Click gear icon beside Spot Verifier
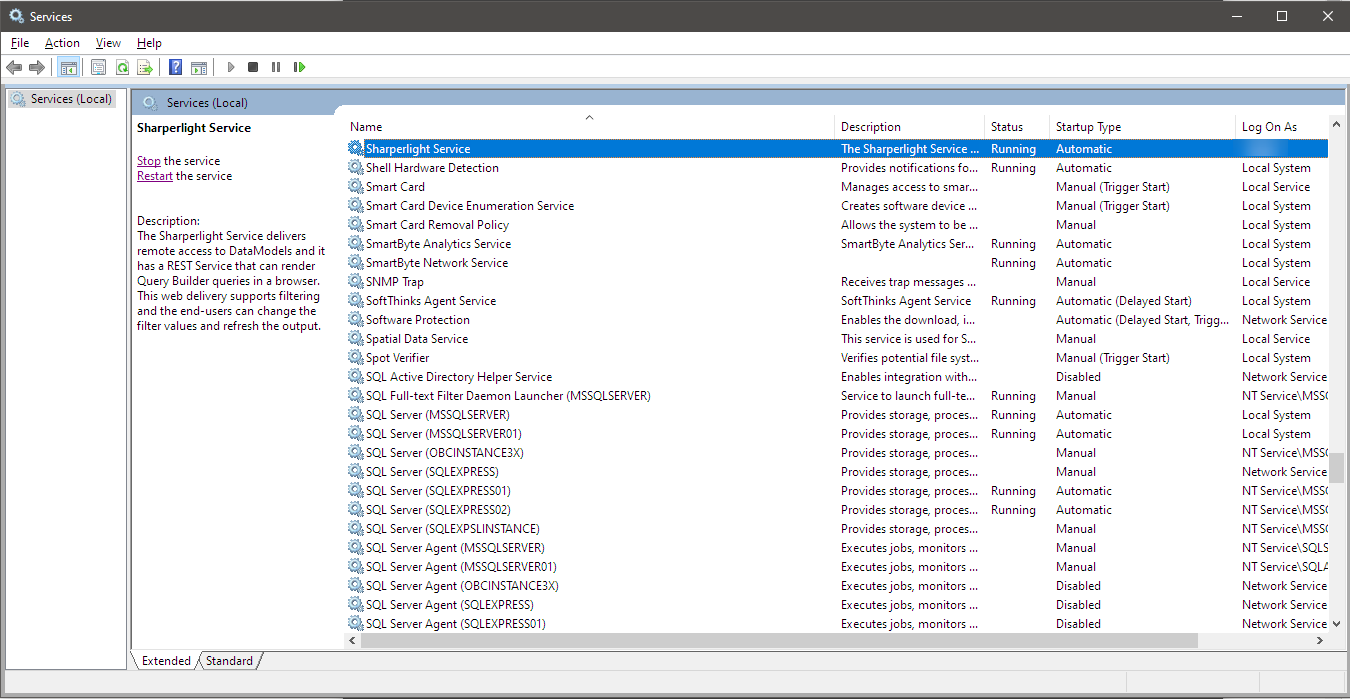This screenshot has width=1350, height=699. (355, 357)
